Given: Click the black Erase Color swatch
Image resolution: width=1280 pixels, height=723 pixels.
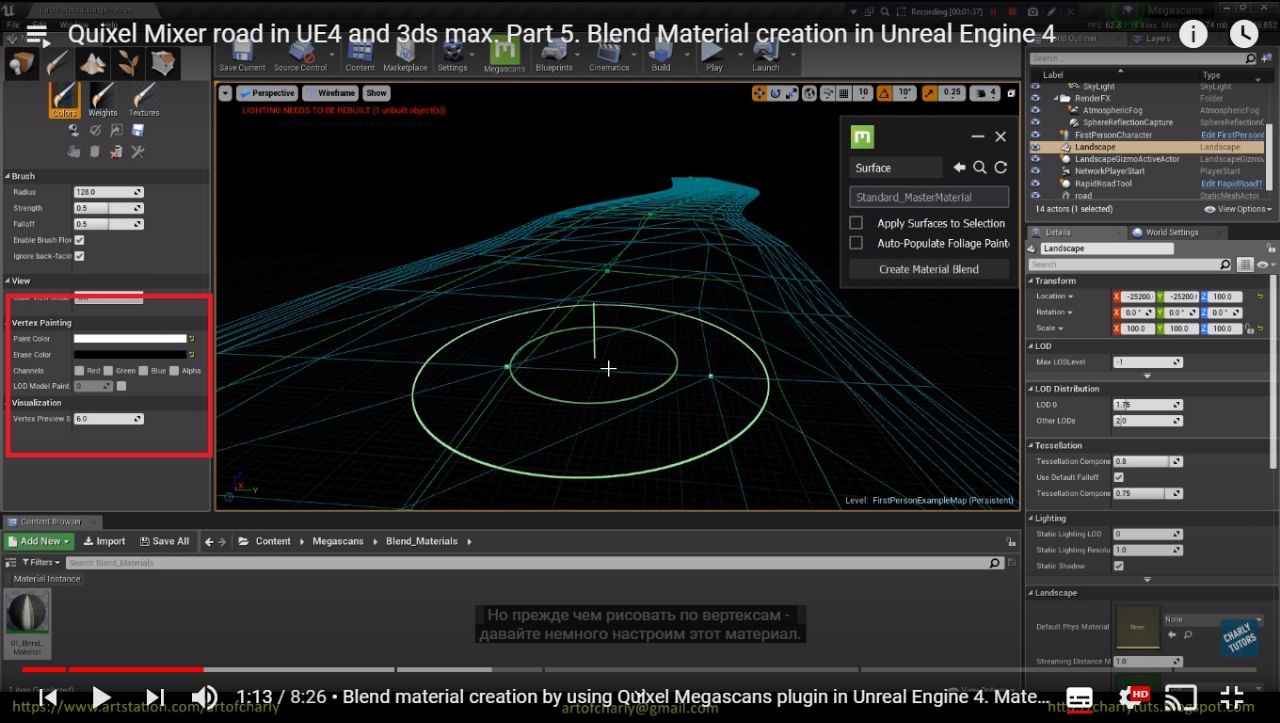Looking at the screenshot, I should (x=130, y=355).
